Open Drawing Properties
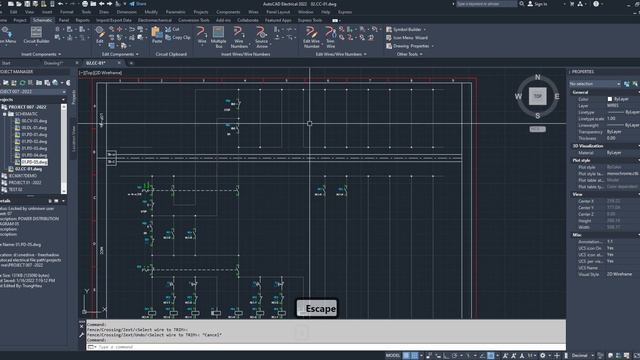The height and width of the screenshot is (360, 640). 407,46
